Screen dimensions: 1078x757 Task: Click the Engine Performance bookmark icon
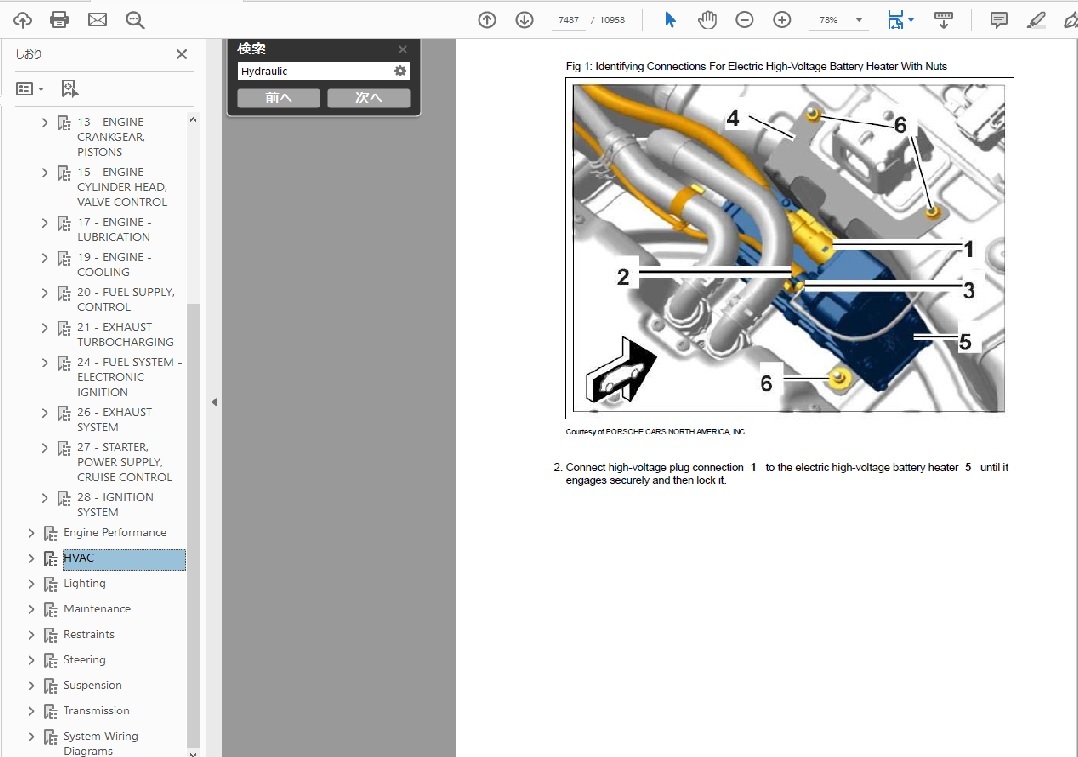[50, 534]
